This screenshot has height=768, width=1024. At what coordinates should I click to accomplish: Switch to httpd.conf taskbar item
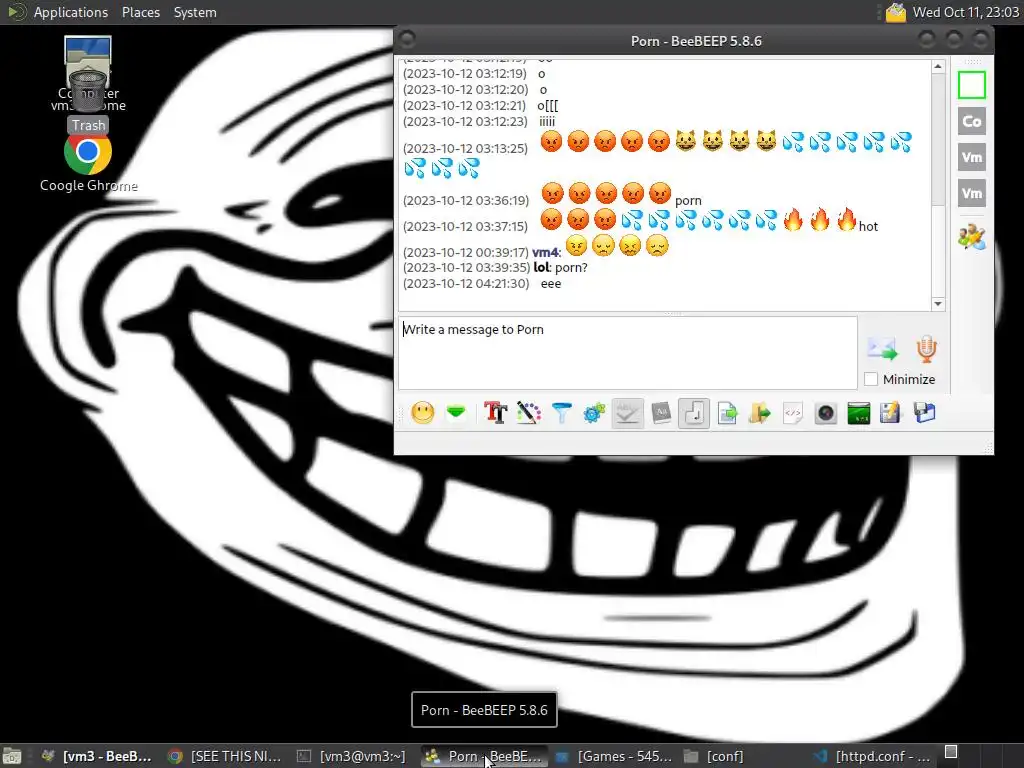click(x=872, y=756)
